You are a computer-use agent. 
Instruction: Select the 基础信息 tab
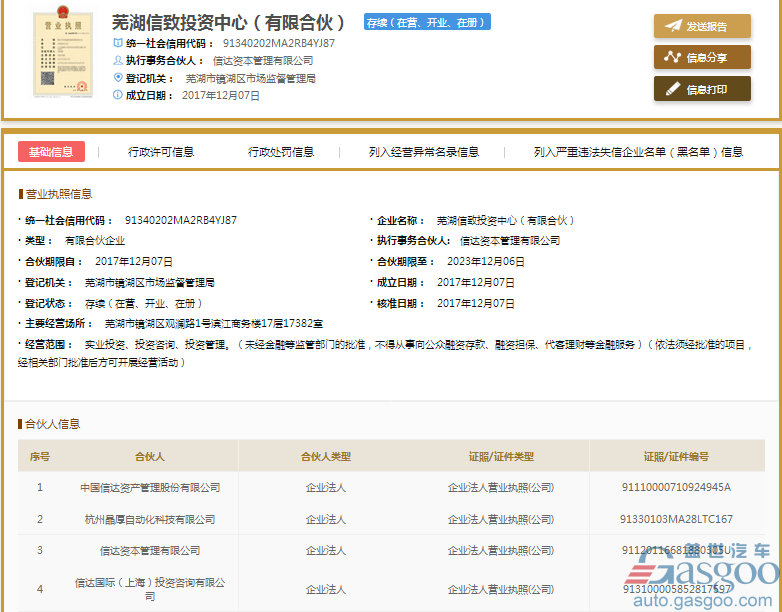[x=51, y=152]
